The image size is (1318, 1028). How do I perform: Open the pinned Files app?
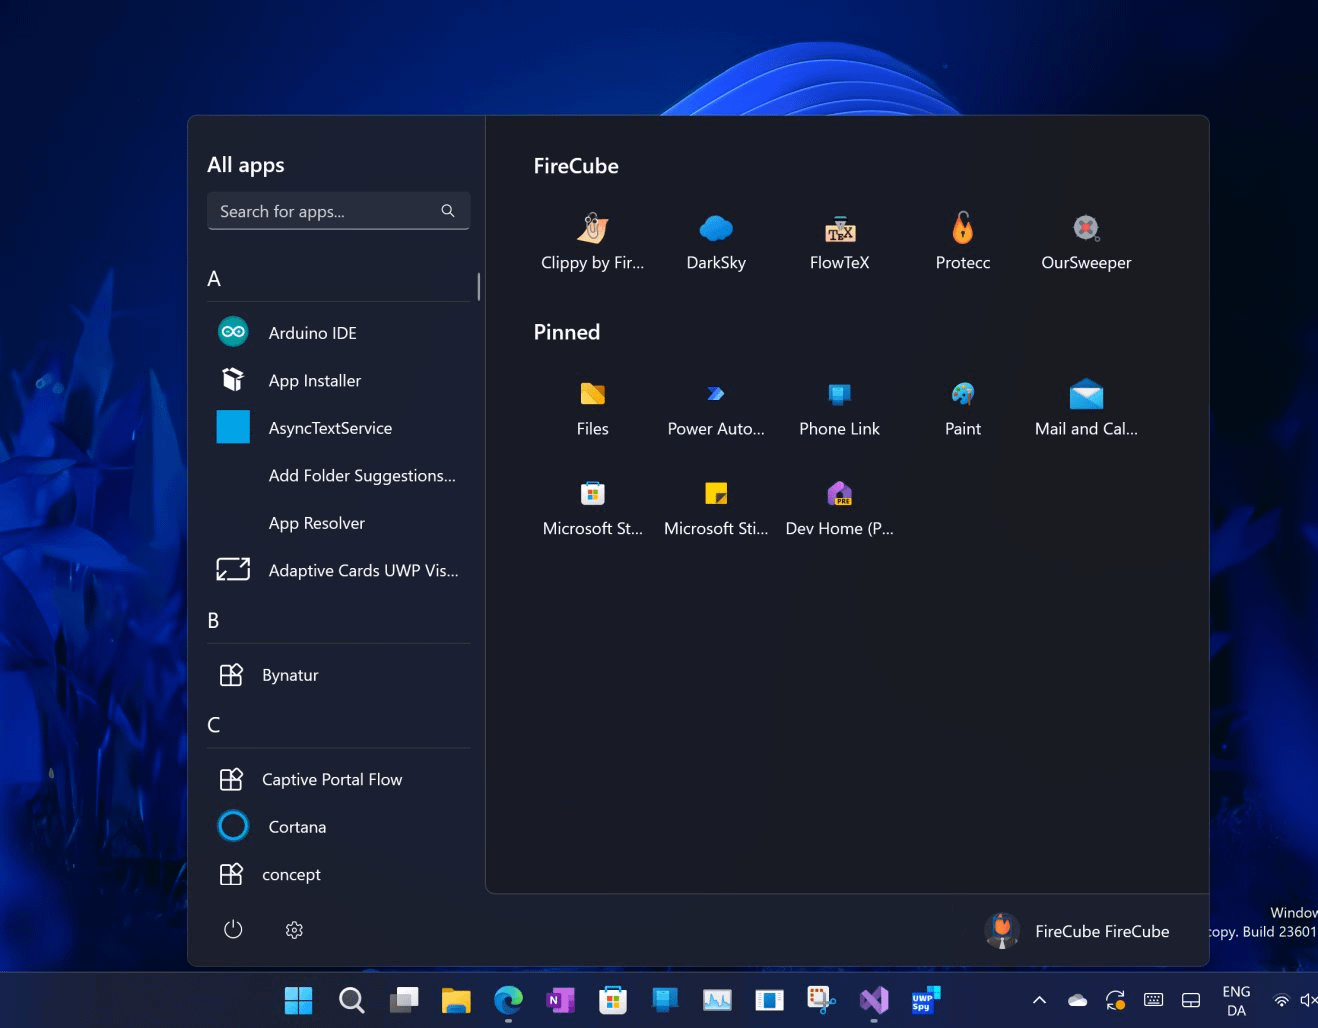click(x=593, y=394)
